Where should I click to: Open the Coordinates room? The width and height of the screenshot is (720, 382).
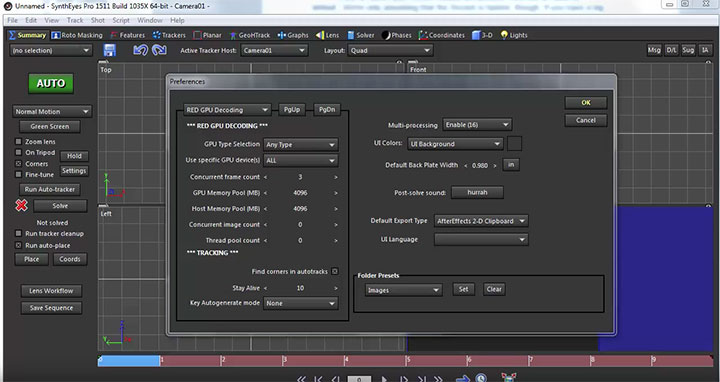441,35
